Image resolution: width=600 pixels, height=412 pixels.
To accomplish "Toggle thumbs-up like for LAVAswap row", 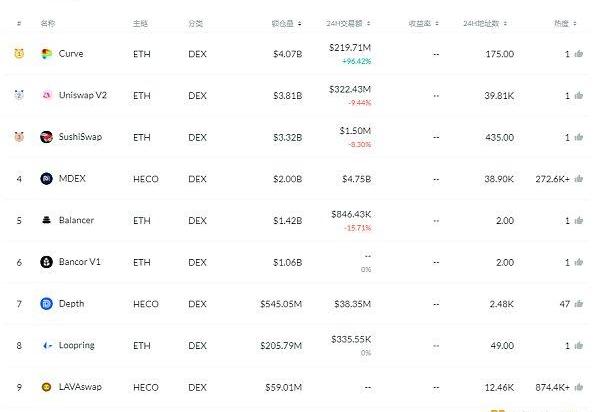I will pos(579,387).
